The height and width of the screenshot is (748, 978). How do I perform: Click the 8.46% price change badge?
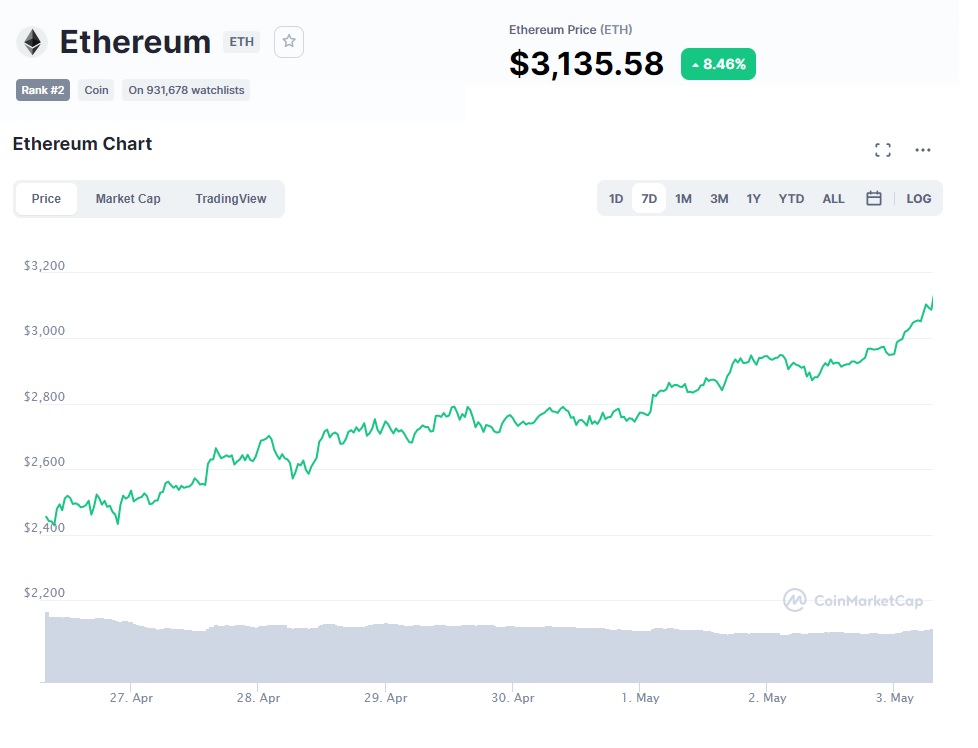[x=718, y=64]
